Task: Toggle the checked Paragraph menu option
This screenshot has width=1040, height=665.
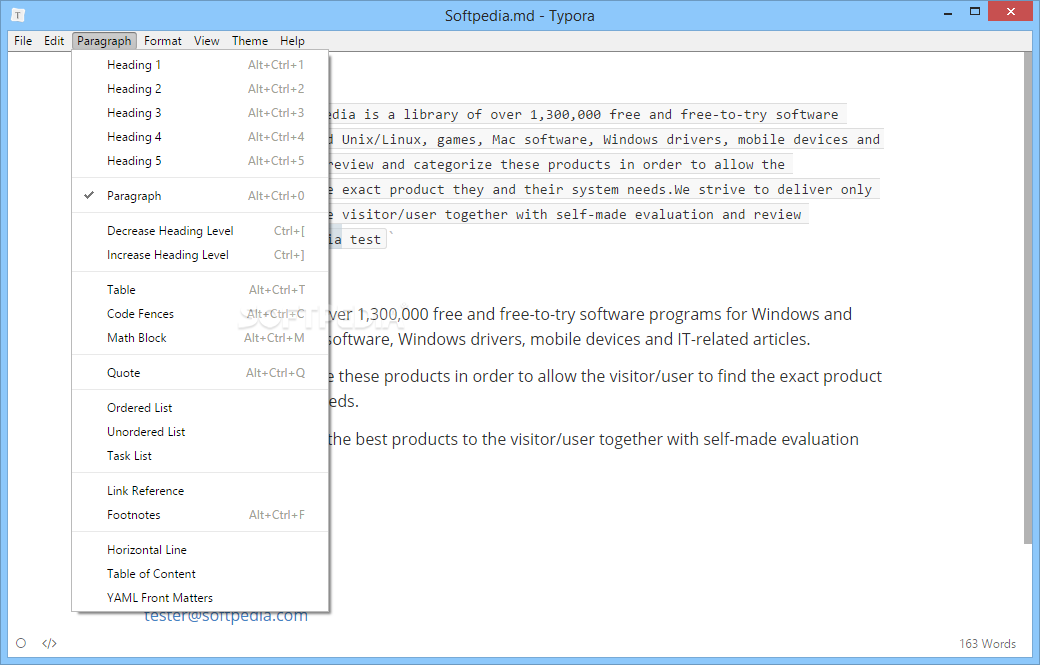Action: (x=200, y=196)
